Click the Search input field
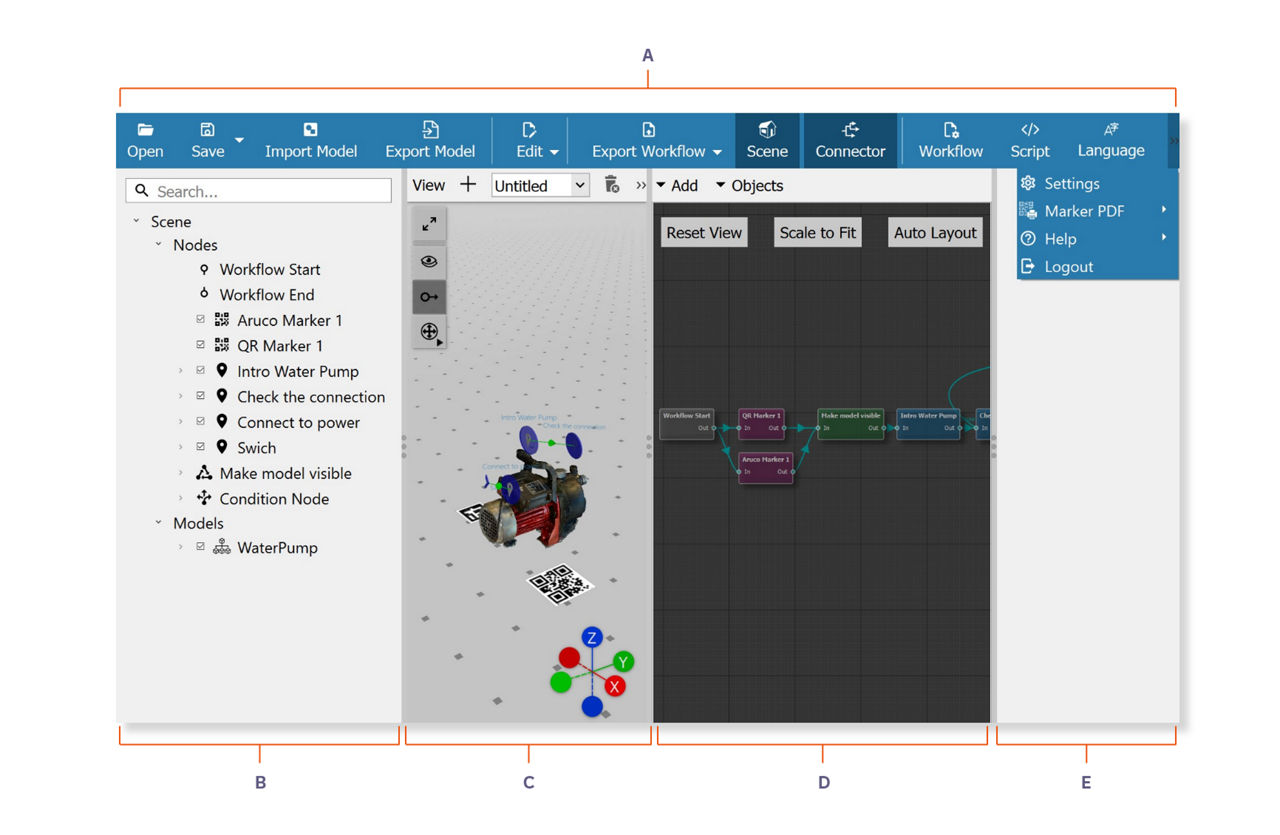Image resolution: width=1280 pixels, height=835 pixels. pyautogui.click(x=258, y=191)
